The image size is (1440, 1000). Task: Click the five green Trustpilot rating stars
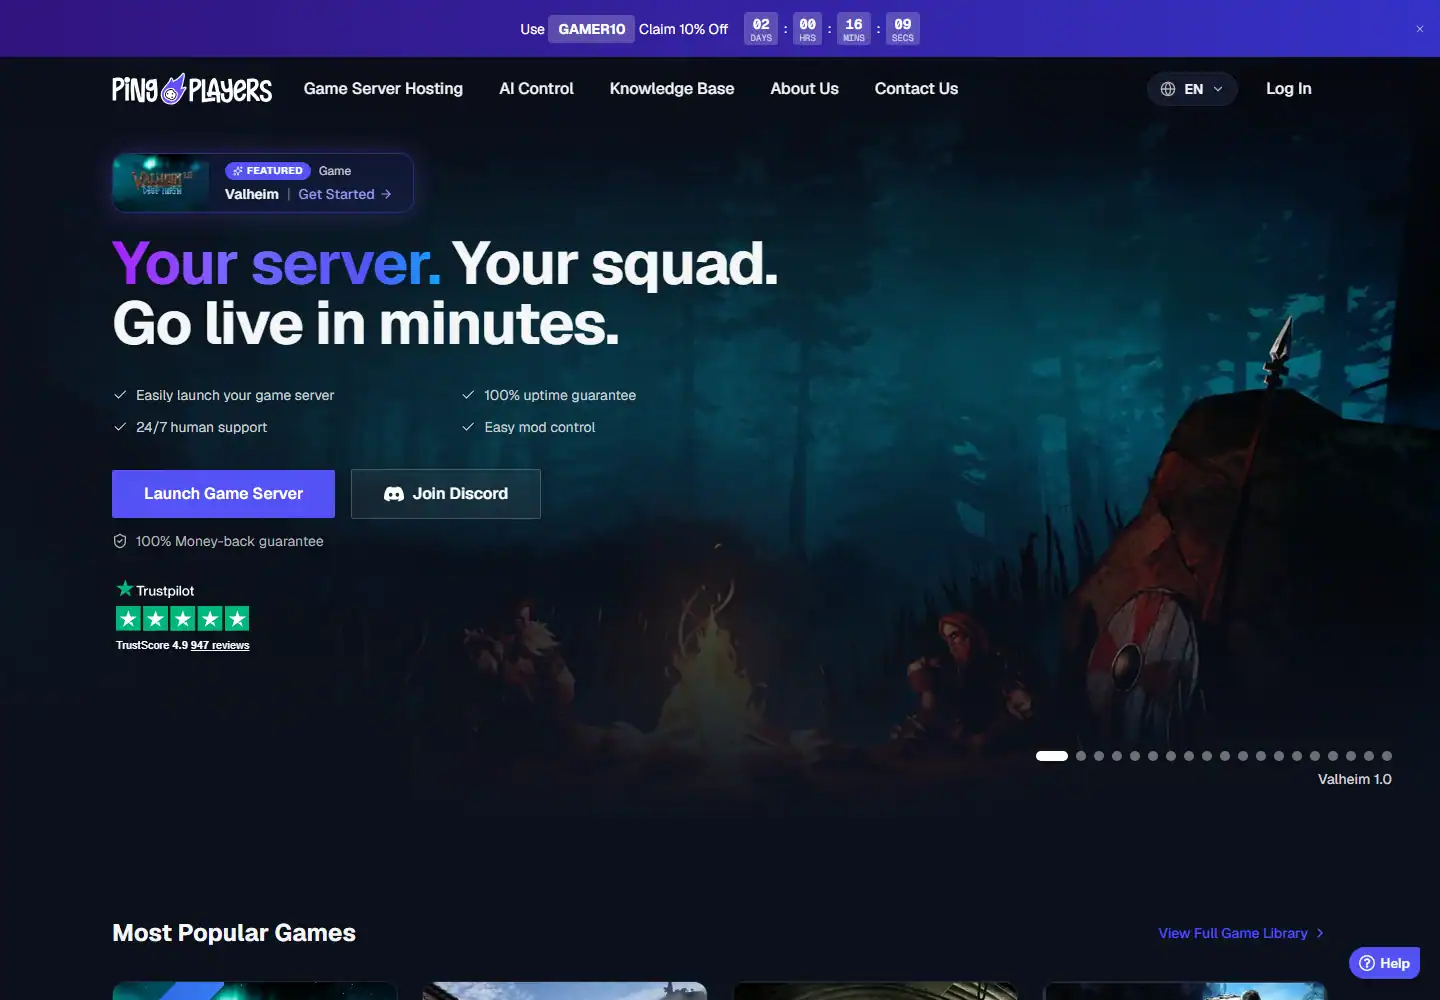click(x=182, y=619)
